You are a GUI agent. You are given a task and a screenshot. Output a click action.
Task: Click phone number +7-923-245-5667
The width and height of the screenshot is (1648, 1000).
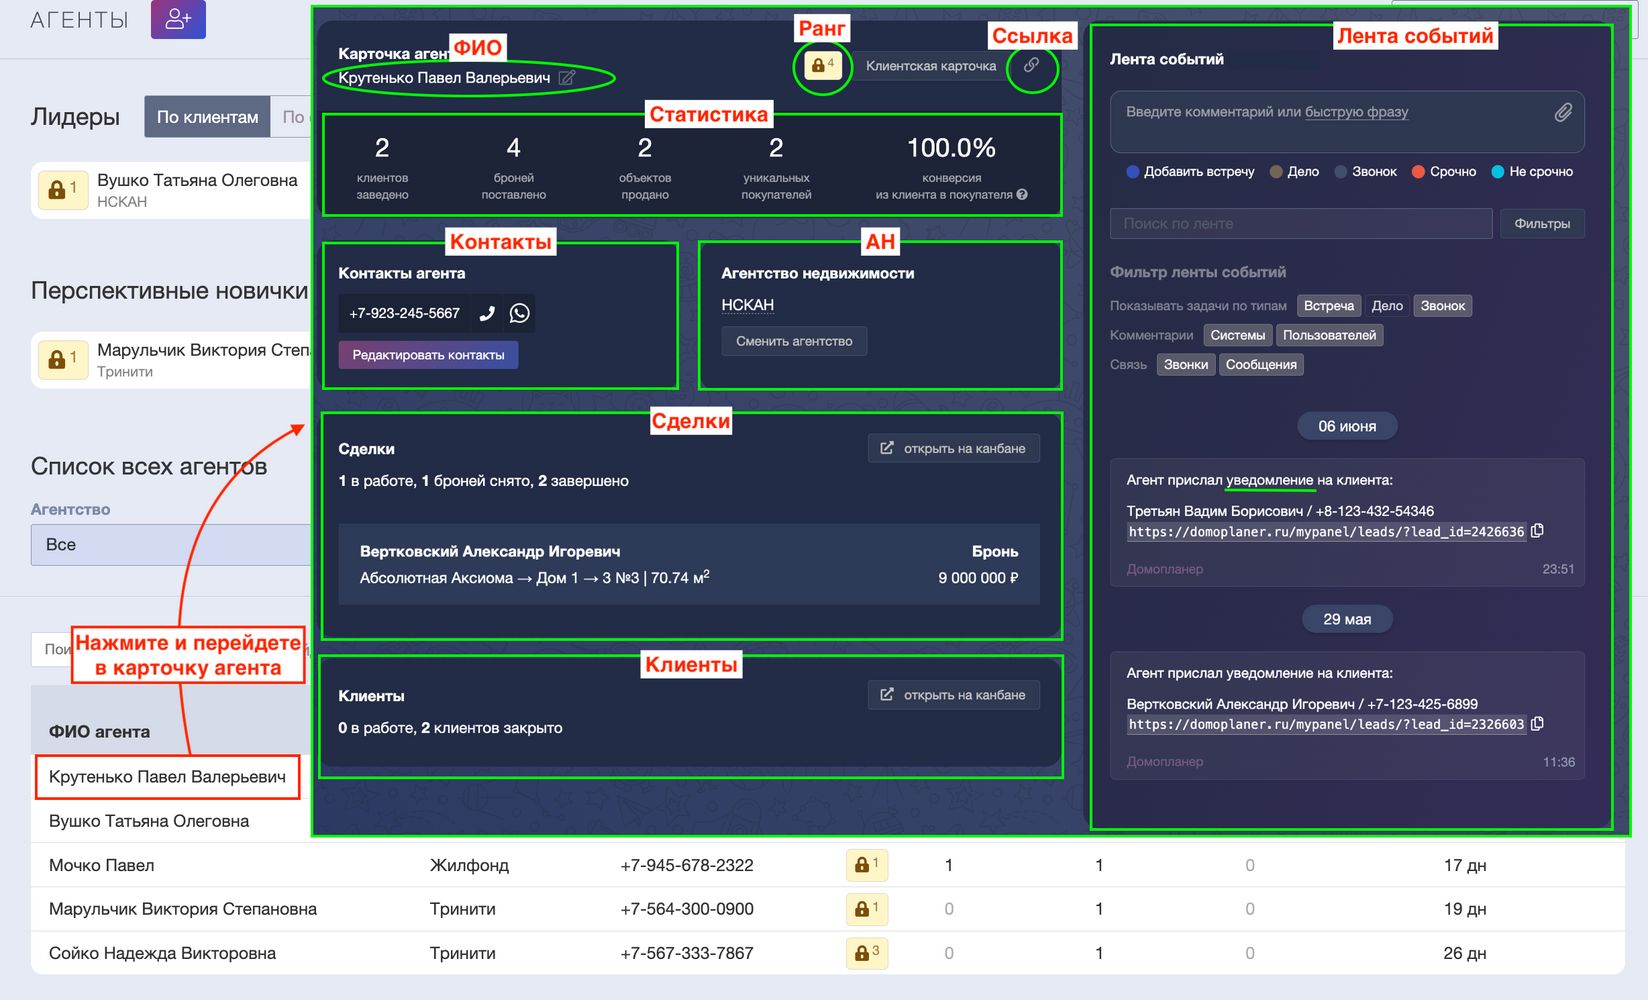coord(405,313)
